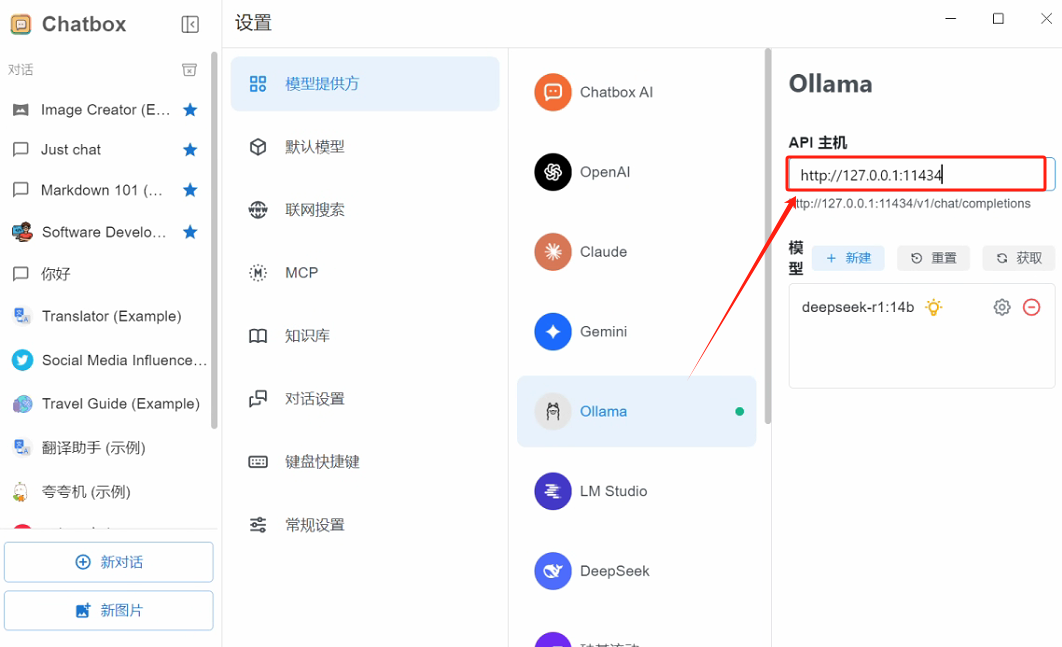Unstar the Software Developer conversation

point(190,232)
